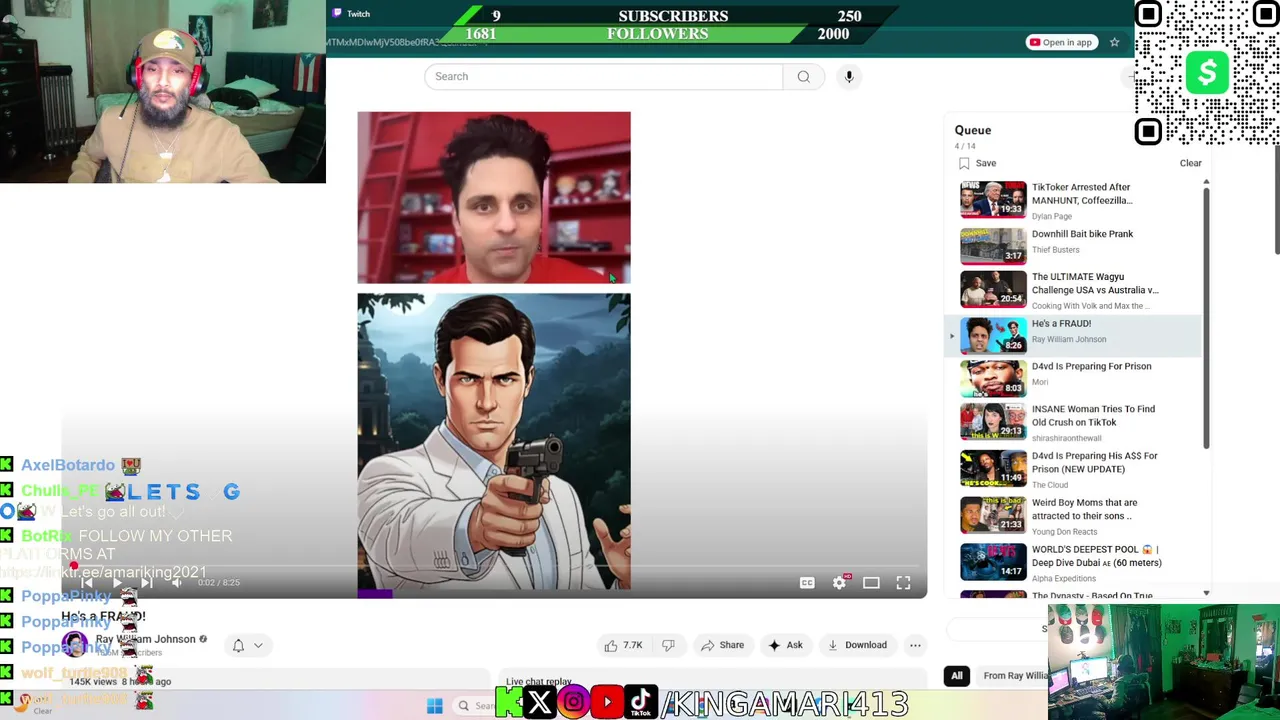Screen dimensions: 1280x720
Task: Click the queue scroll-down arrow
Action: tap(1206, 593)
